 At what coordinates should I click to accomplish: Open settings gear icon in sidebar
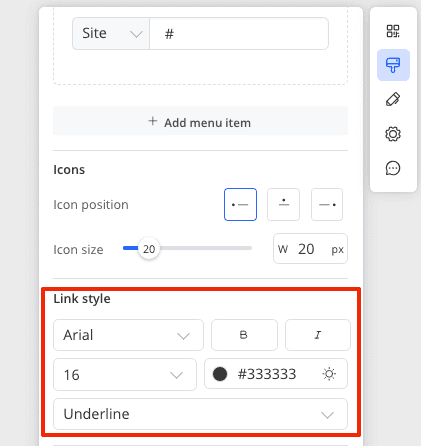pyautogui.click(x=393, y=134)
